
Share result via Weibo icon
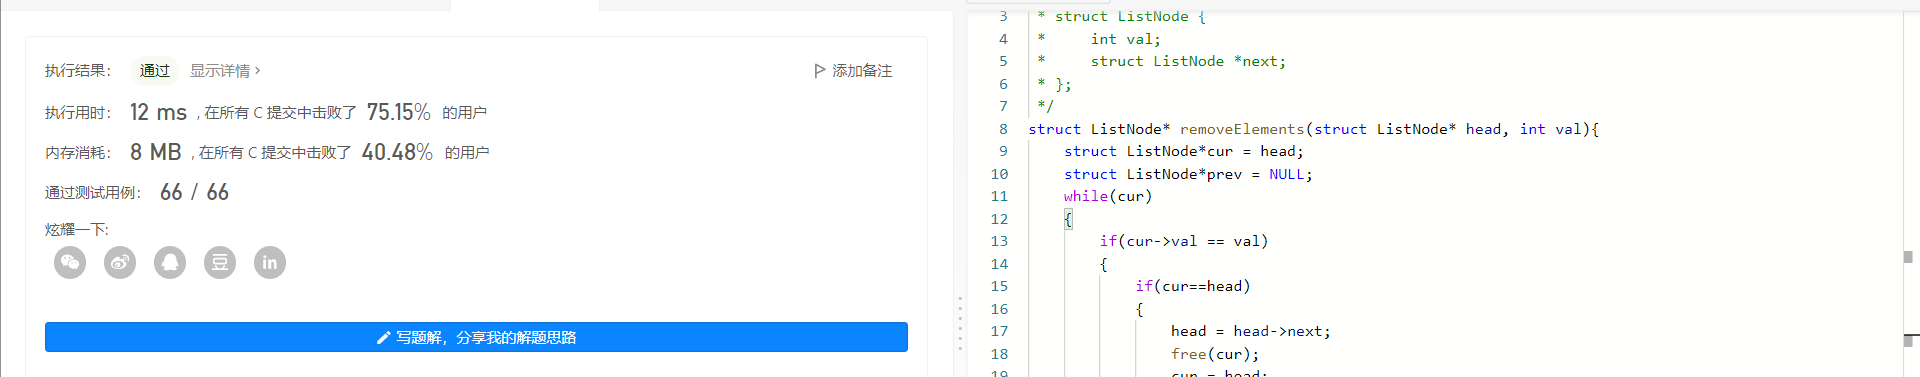[x=120, y=263]
